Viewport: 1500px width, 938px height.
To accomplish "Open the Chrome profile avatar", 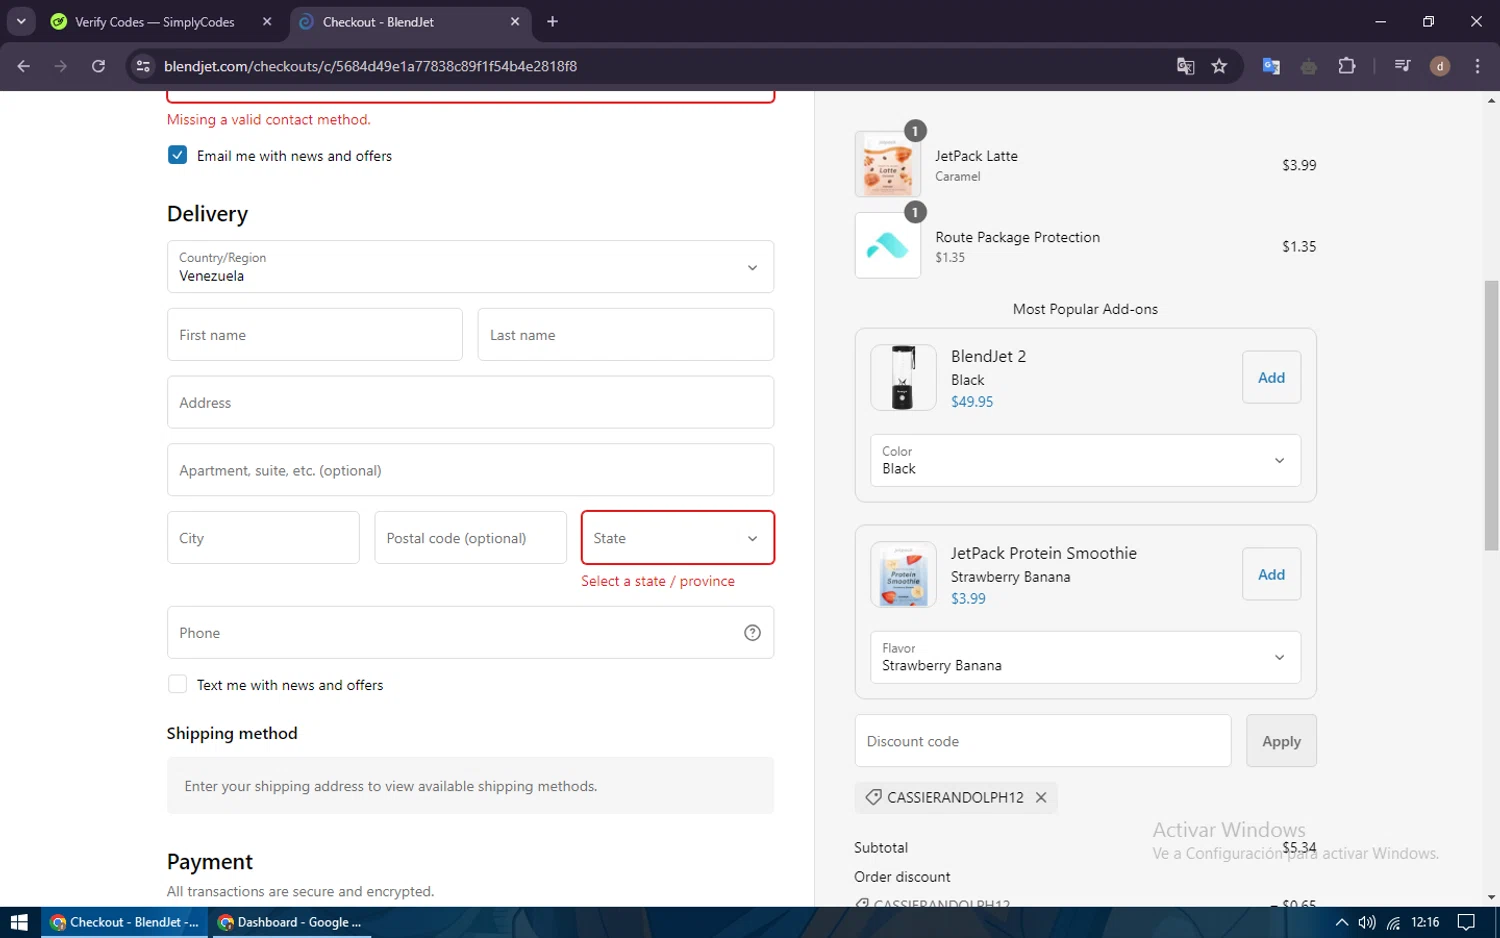I will pyautogui.click(x=1440, y=66).
